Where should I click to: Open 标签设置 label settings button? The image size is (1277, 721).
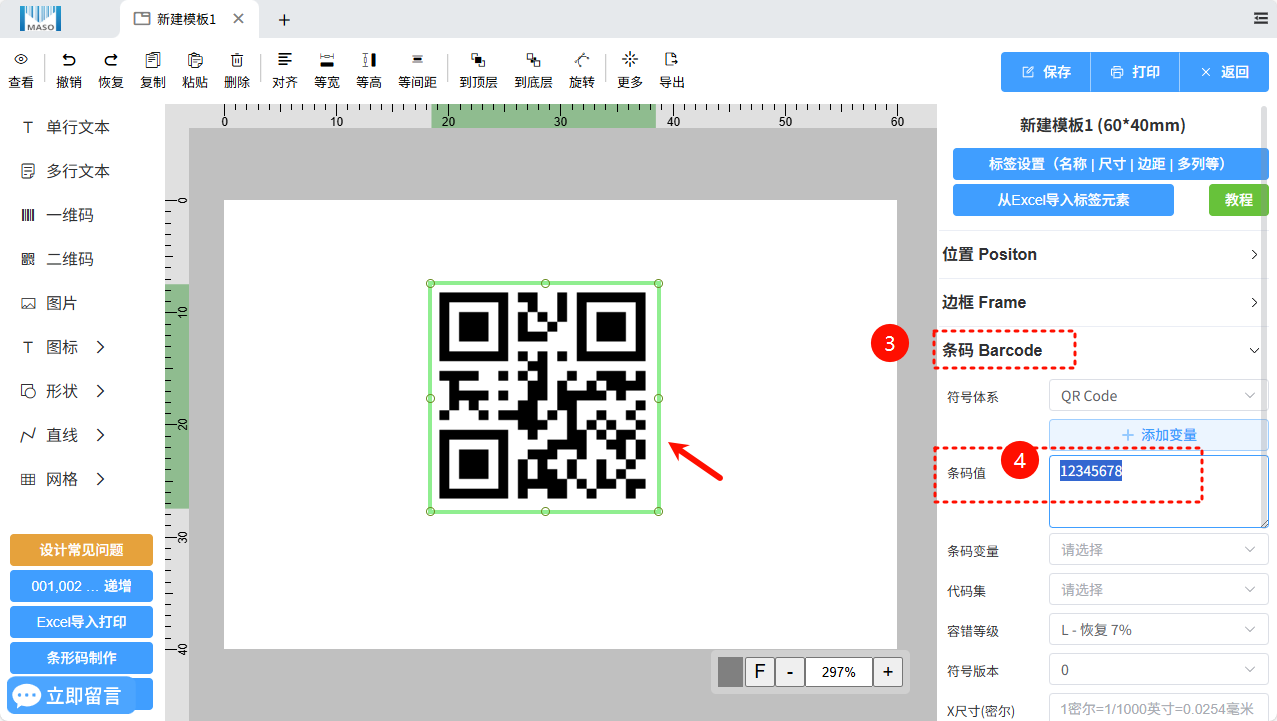[x=1111, y=164]
